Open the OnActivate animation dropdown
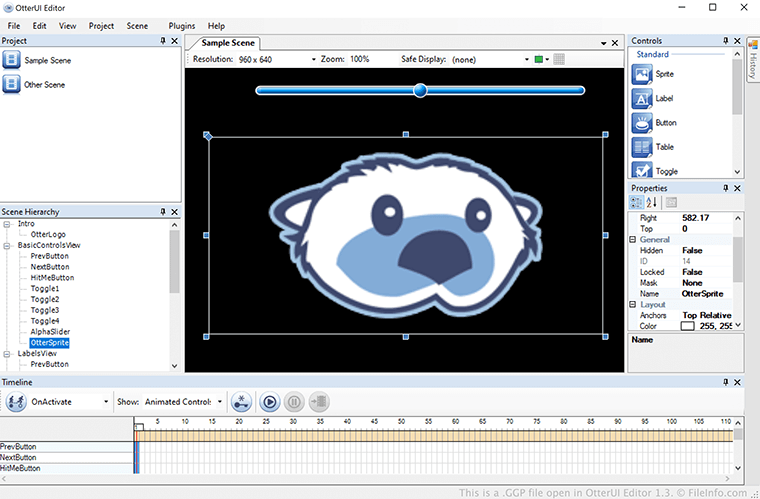 click(x=107, y=402)
